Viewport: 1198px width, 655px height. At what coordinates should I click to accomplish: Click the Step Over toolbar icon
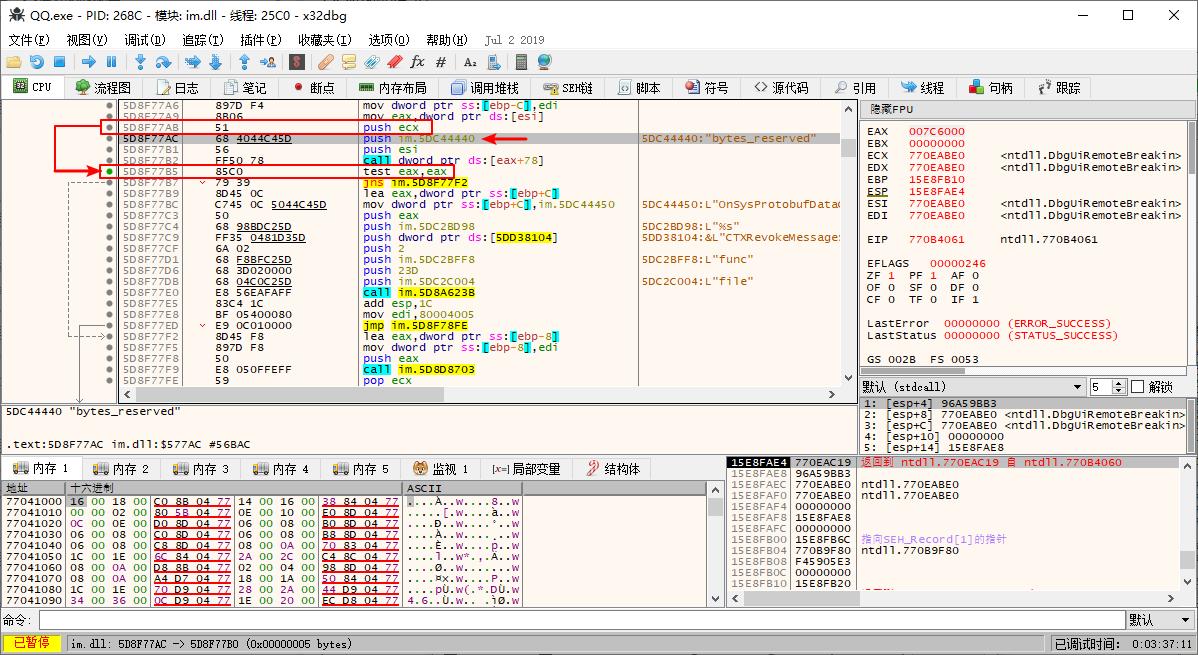tap(163, 62)
